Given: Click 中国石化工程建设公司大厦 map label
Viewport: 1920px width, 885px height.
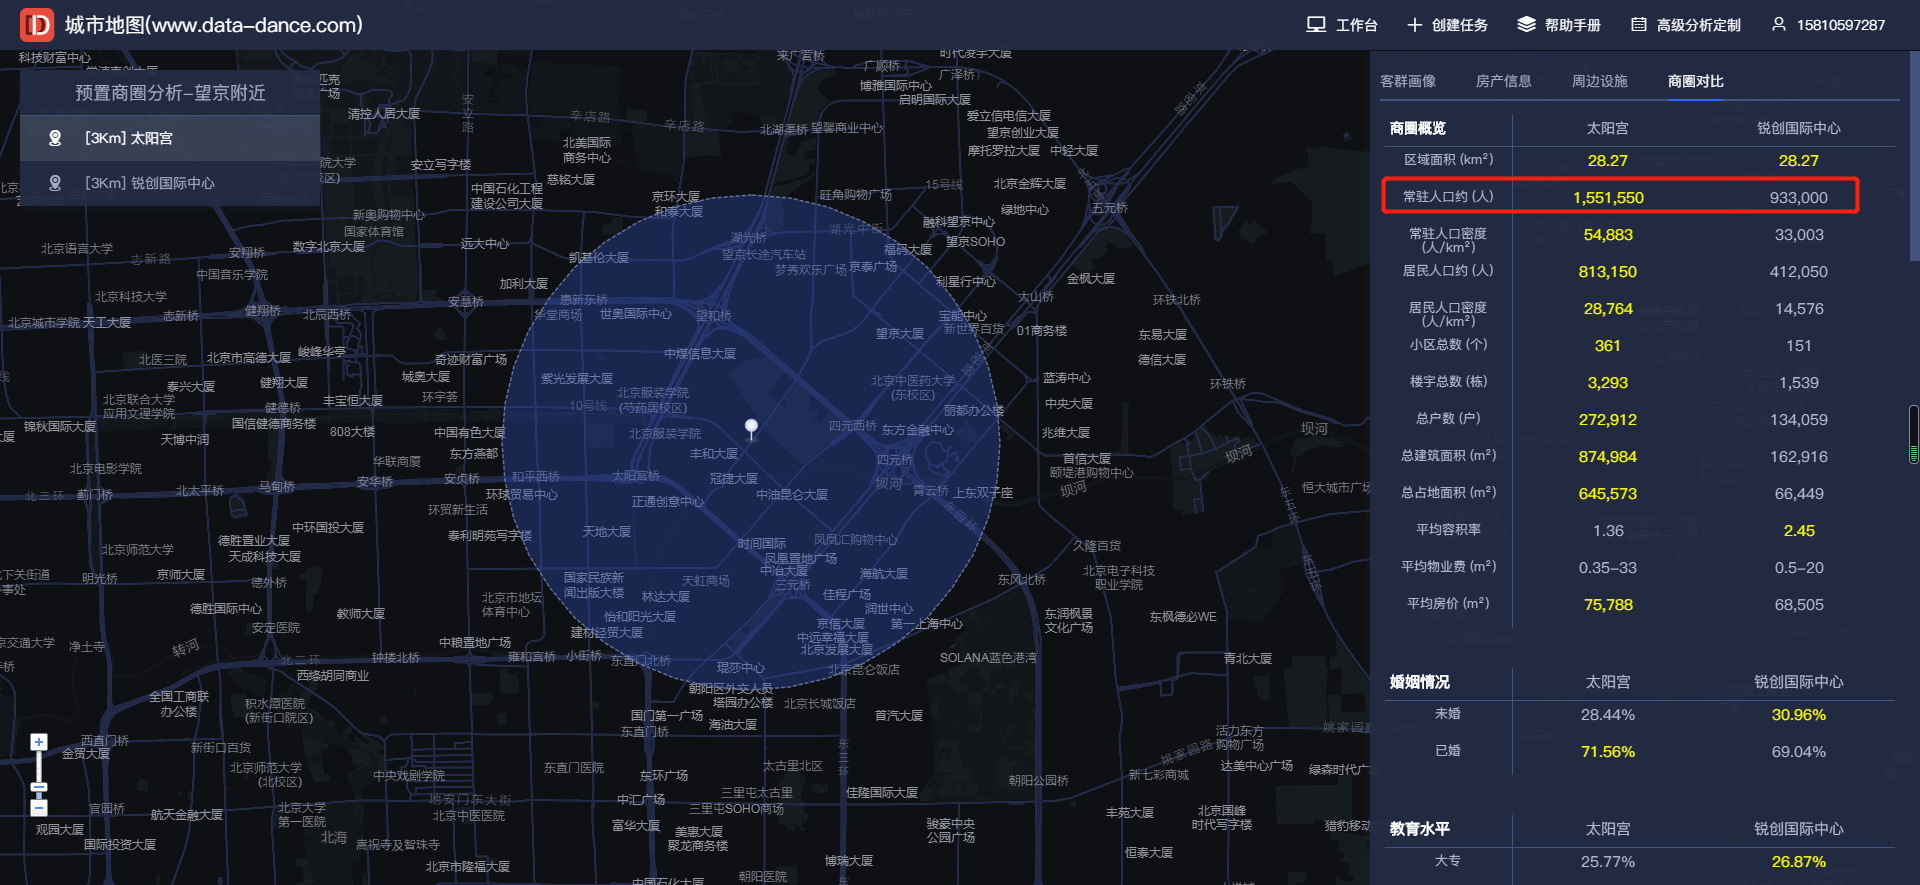Looking at the screenshot, I should (x=507, y=196).
